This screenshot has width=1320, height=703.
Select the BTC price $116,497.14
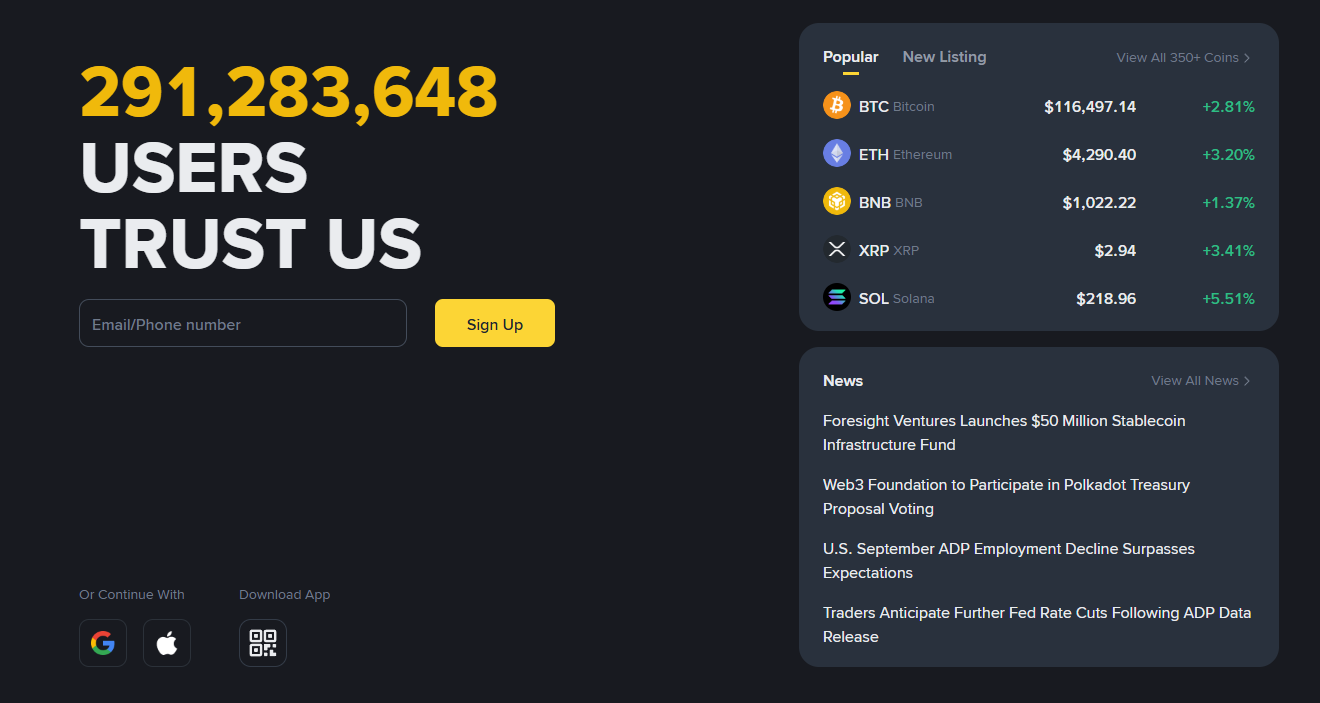(x=1089, y=107)
